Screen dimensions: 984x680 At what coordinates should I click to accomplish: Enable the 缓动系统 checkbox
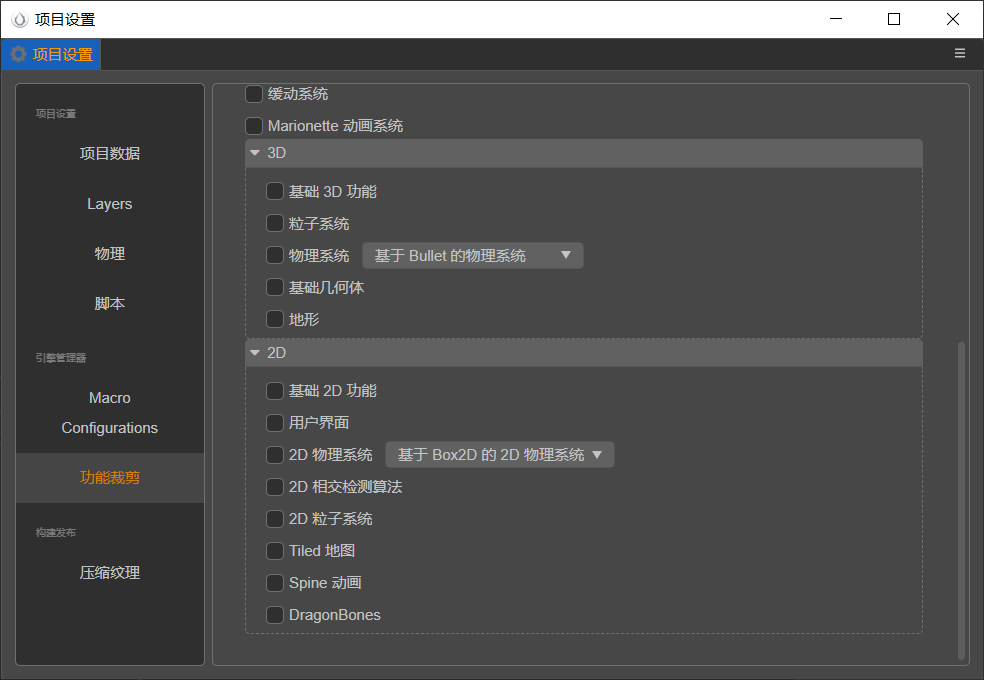pyautogui.click(x=254, y=94)
